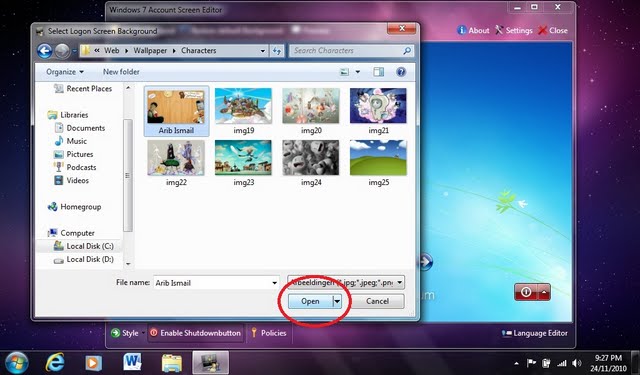
Task: Click the blue arrow button in preview
Action: 425,261
